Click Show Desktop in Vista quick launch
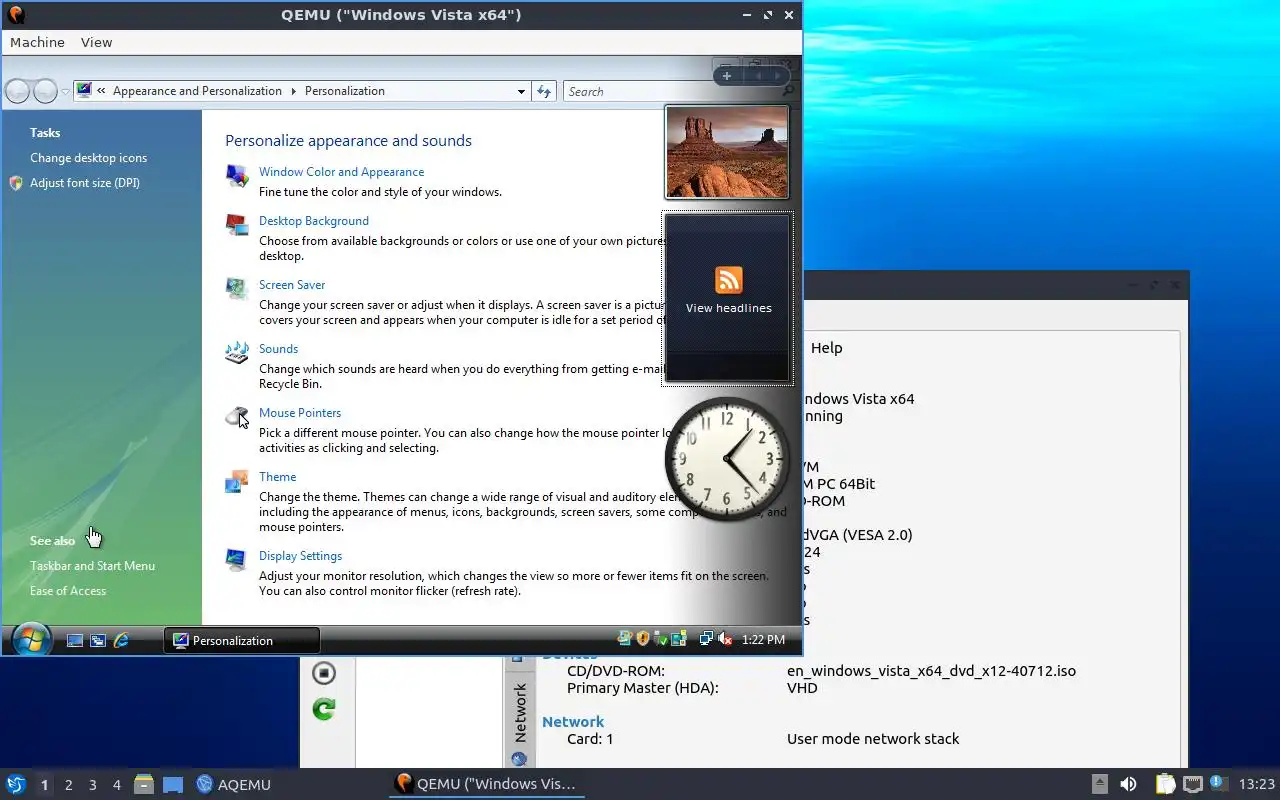Screen dimensions: 1280x800 pos(75,640)
